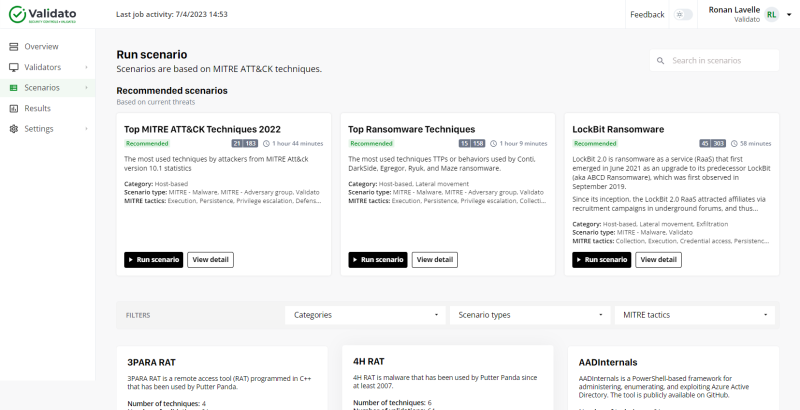The width and height of the screenshot is (800, 410).
Task: Click the Validators monitor icon
Action: pyautogui.click(x=14, y=67)
